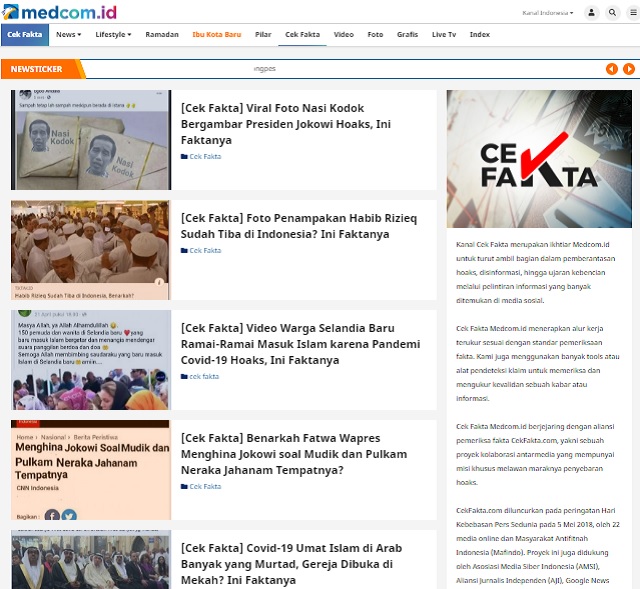Click the blue Cek Fakta button
The image size is (640, 589).
tap(24, 34)
